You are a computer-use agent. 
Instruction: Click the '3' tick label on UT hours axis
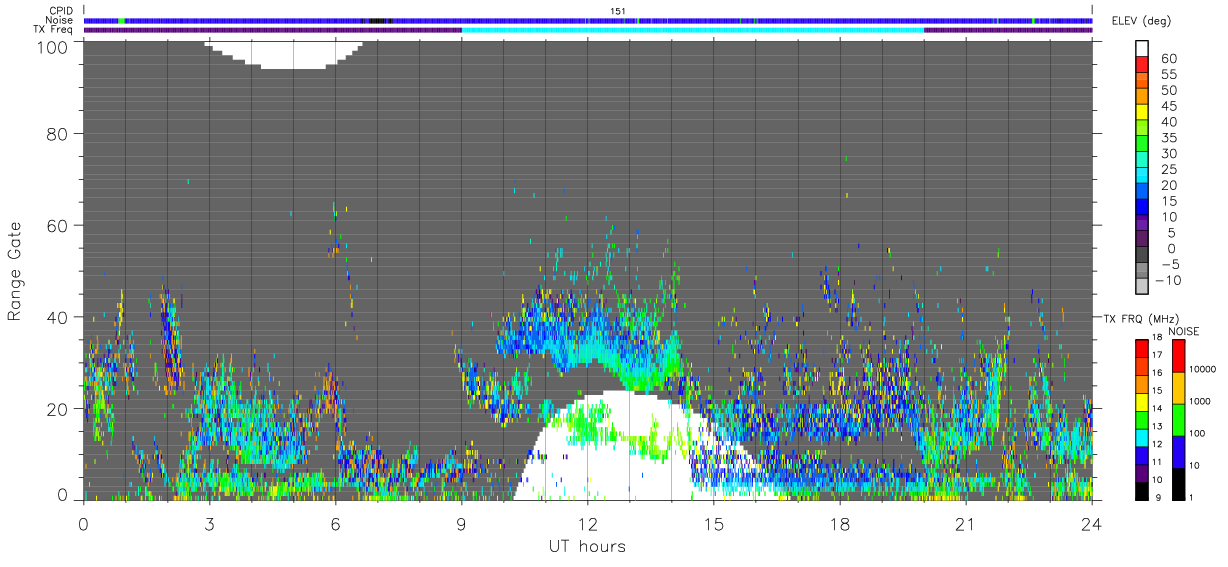click(x=210, y=524)
